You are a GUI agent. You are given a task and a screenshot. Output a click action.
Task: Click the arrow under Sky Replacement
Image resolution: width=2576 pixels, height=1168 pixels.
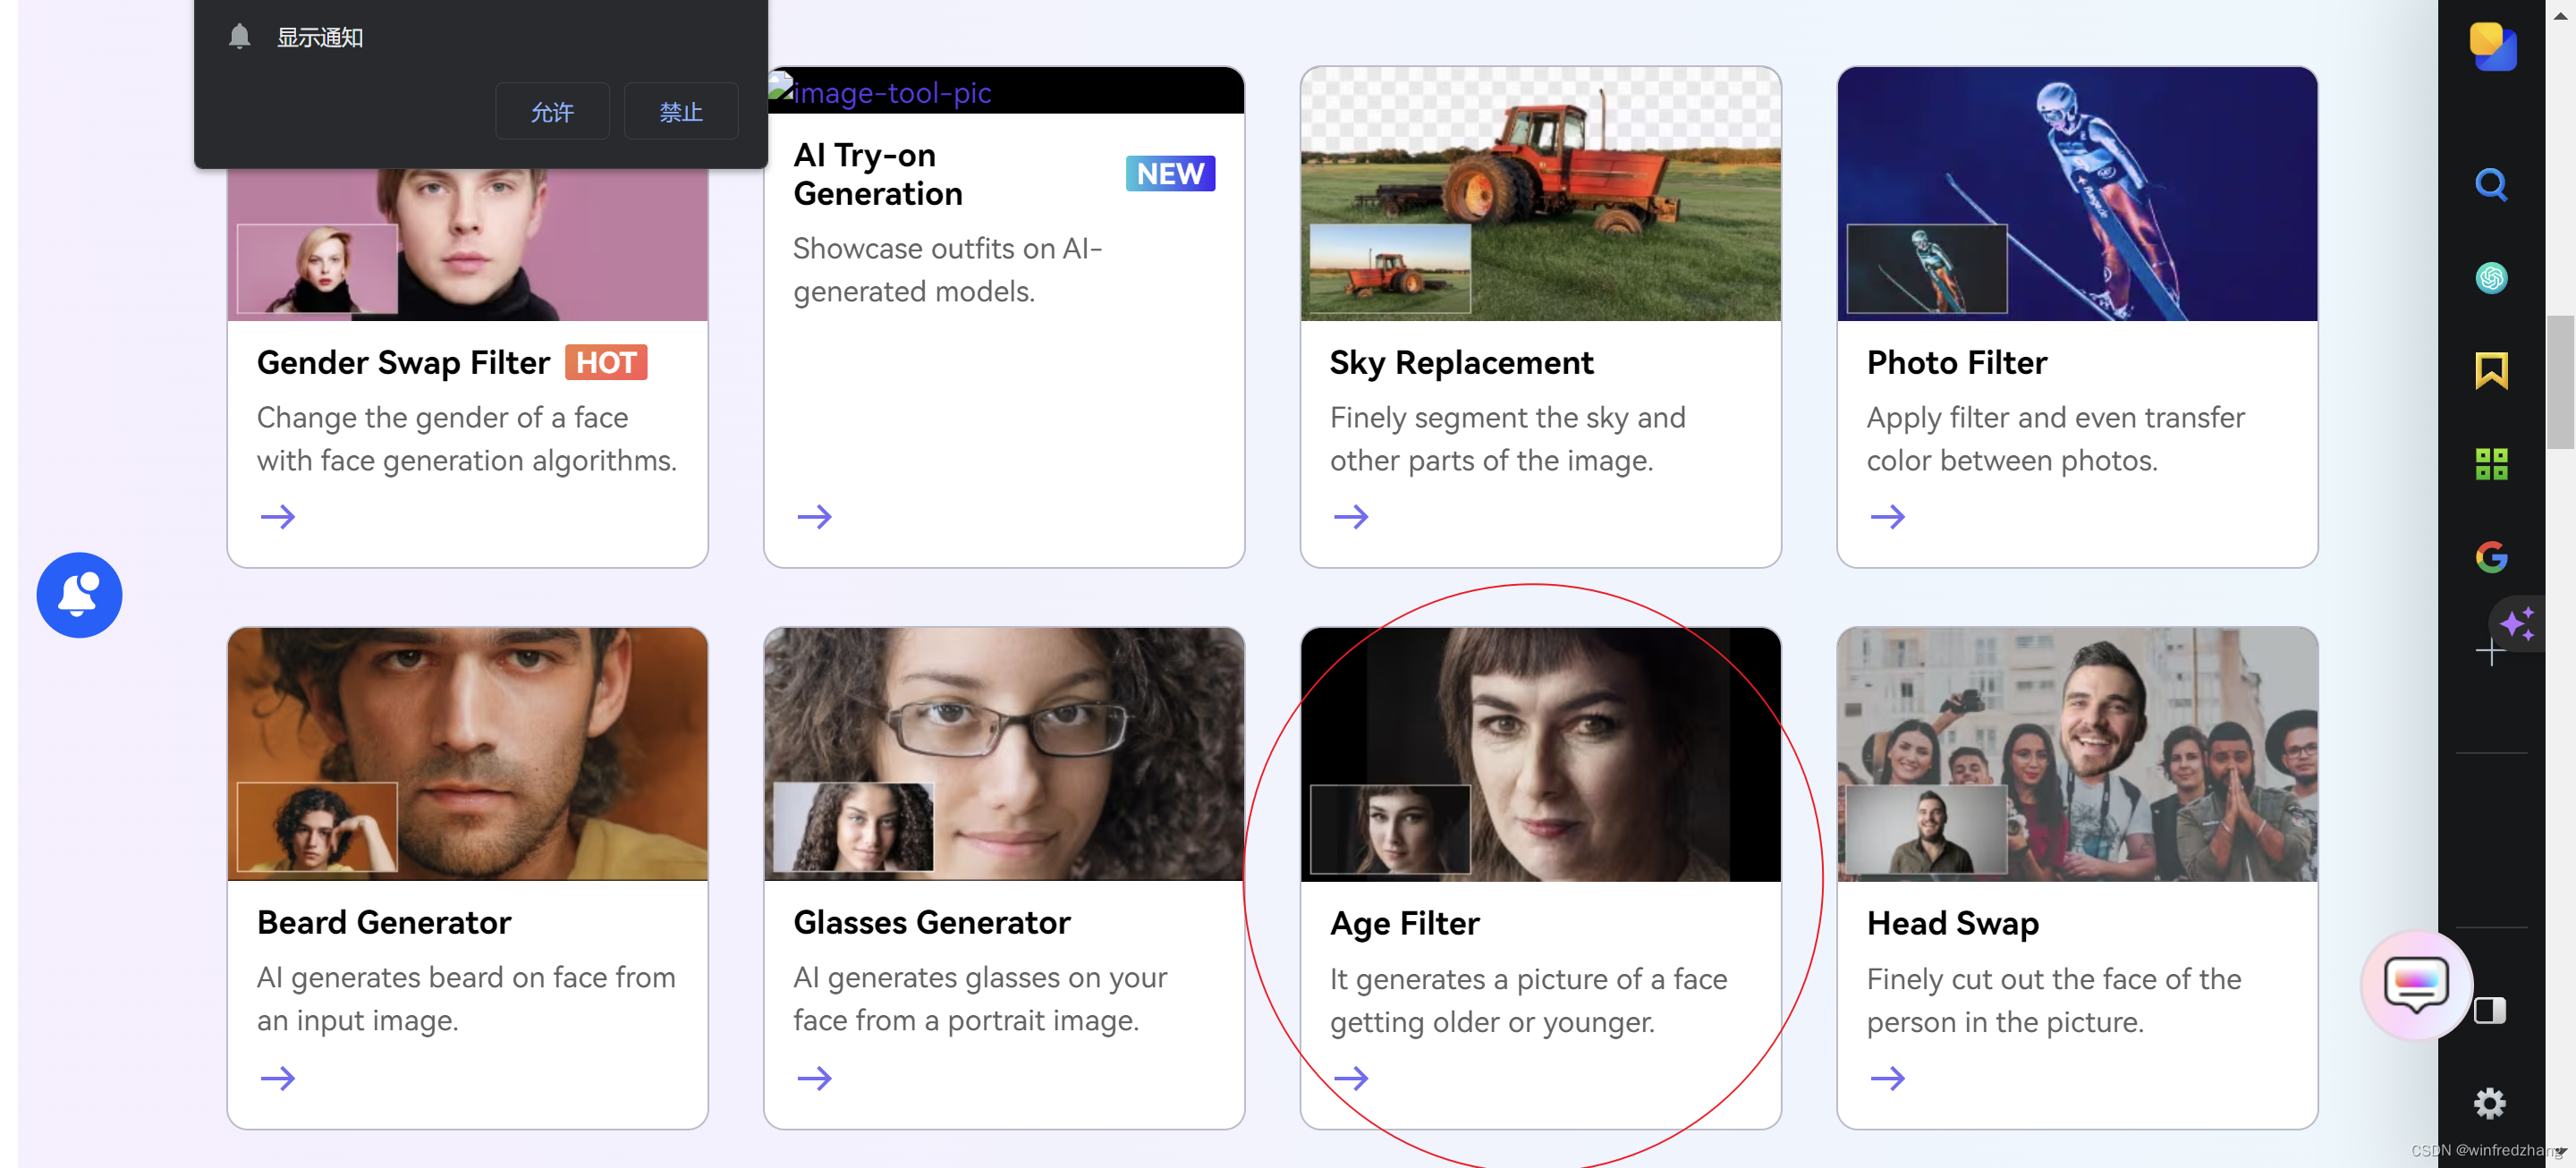1350,516
